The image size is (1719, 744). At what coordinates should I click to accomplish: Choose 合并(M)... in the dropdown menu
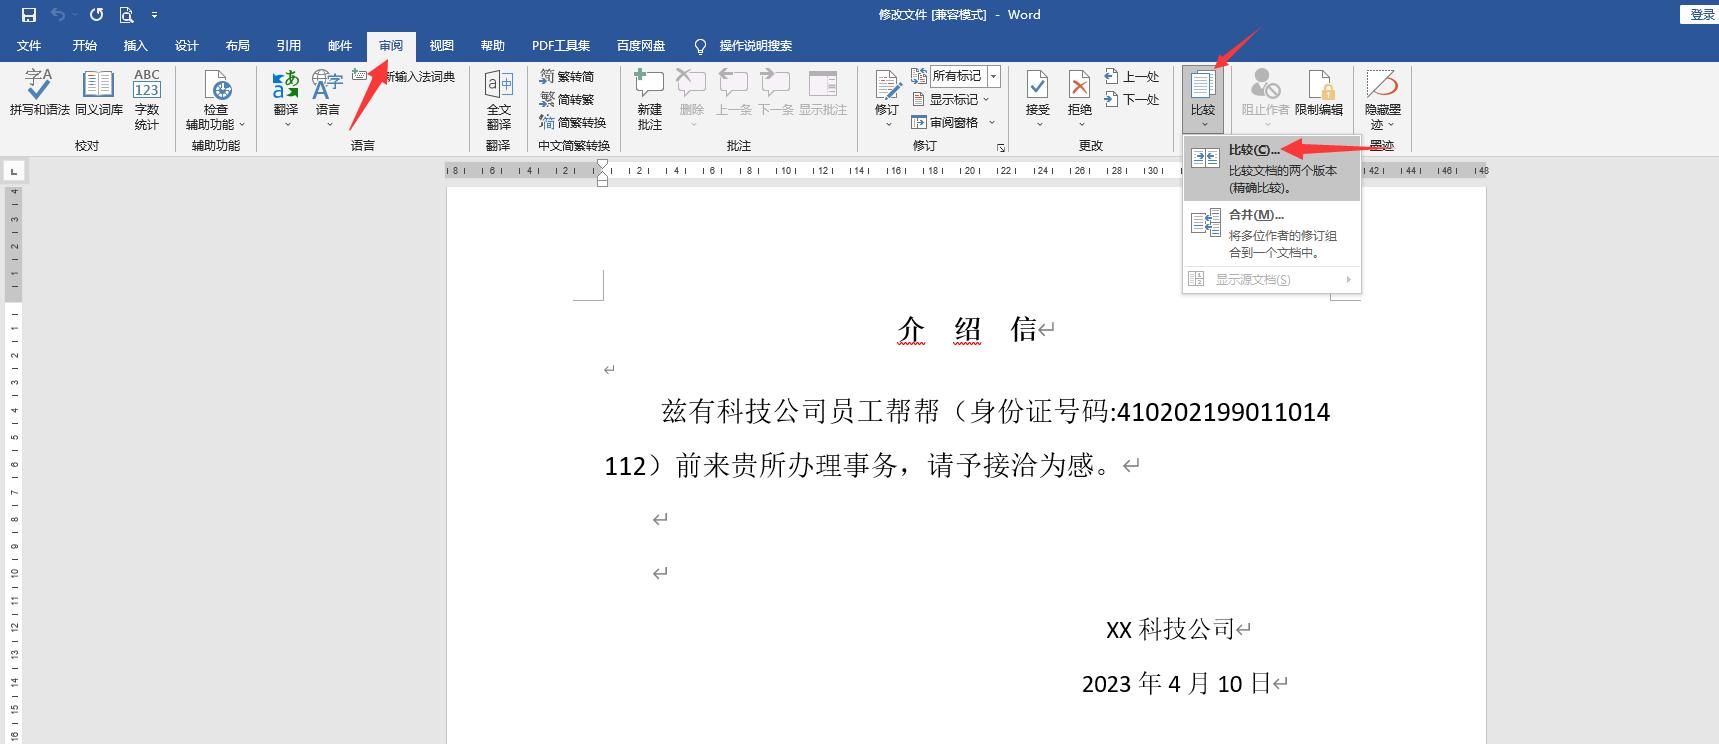(1272, 233)
